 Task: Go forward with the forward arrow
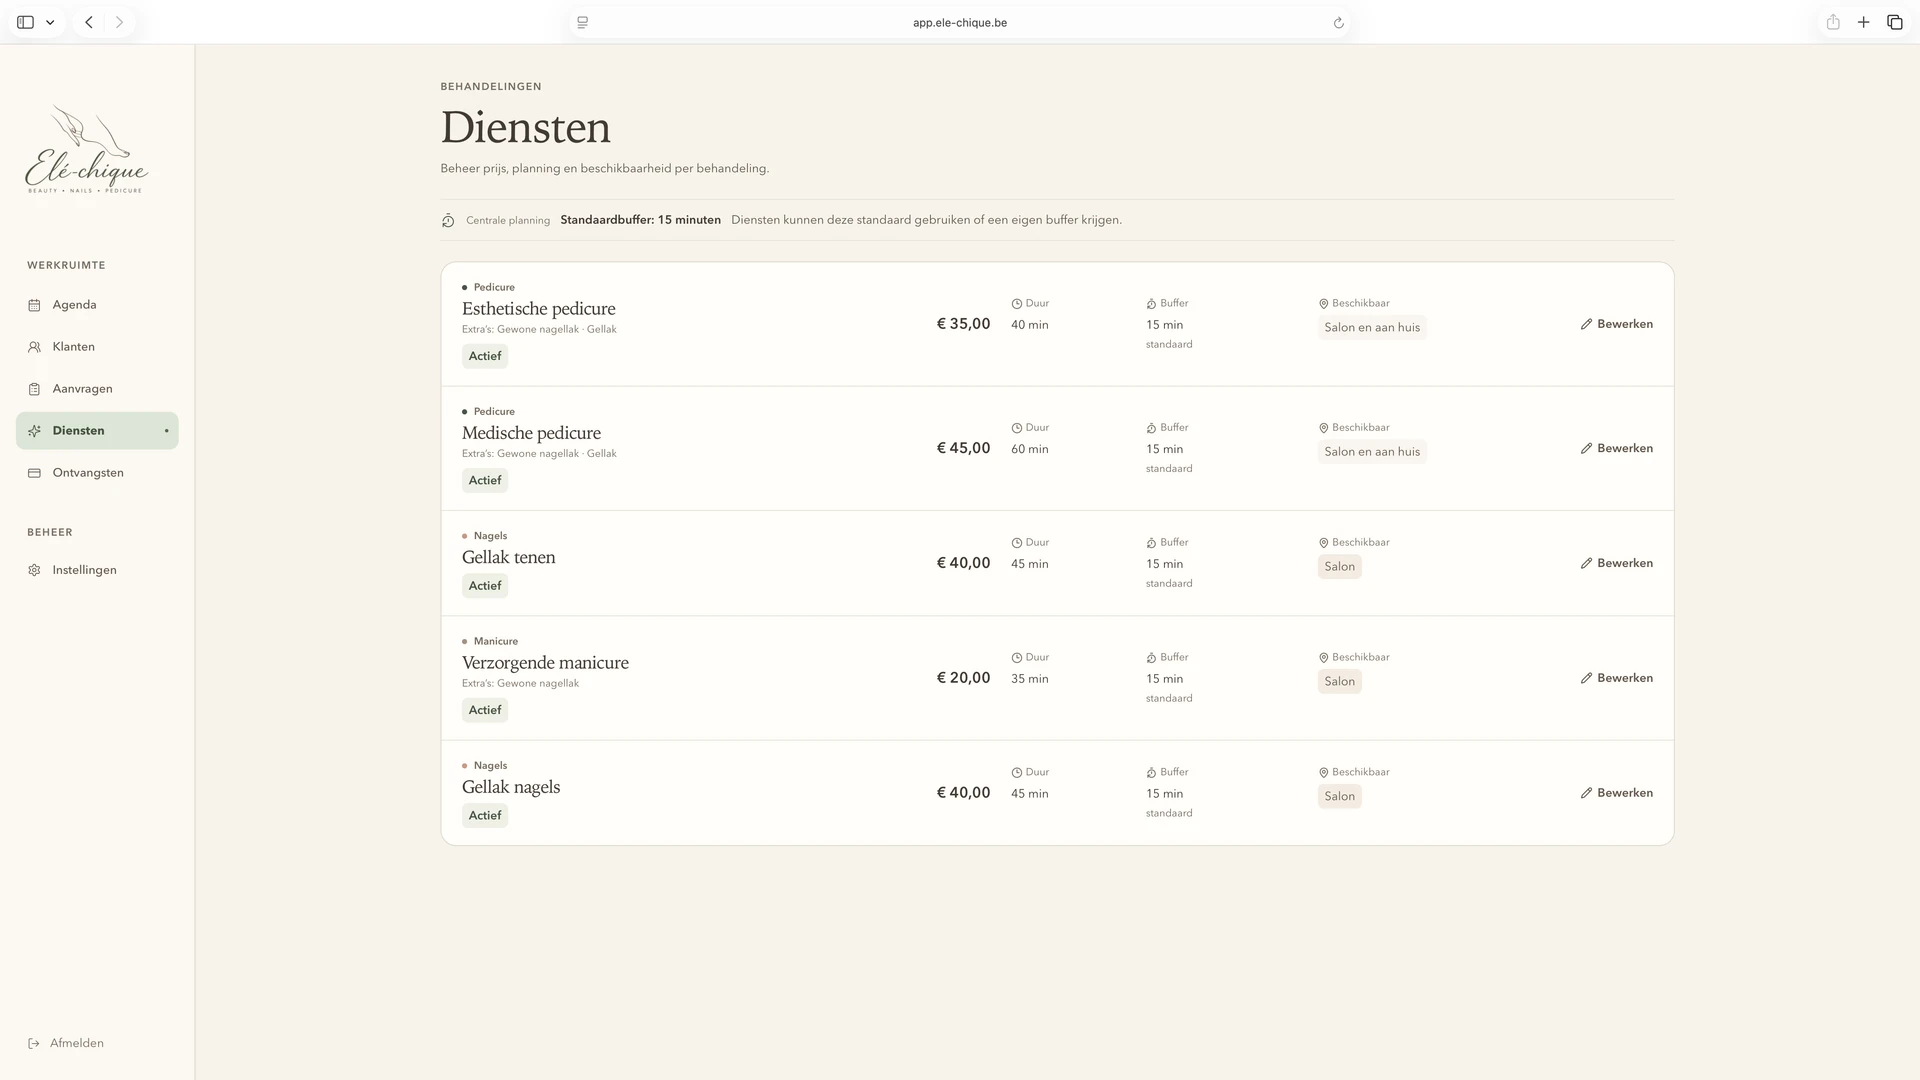119,22
